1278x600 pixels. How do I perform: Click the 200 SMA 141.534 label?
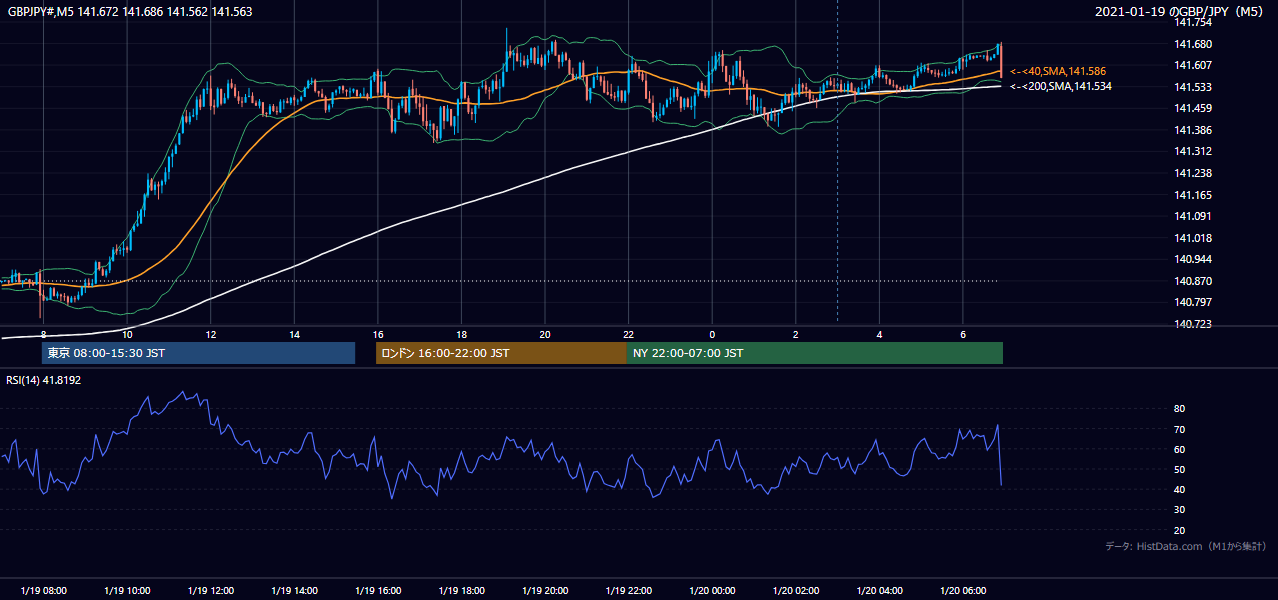click(x=1061, y=87)
